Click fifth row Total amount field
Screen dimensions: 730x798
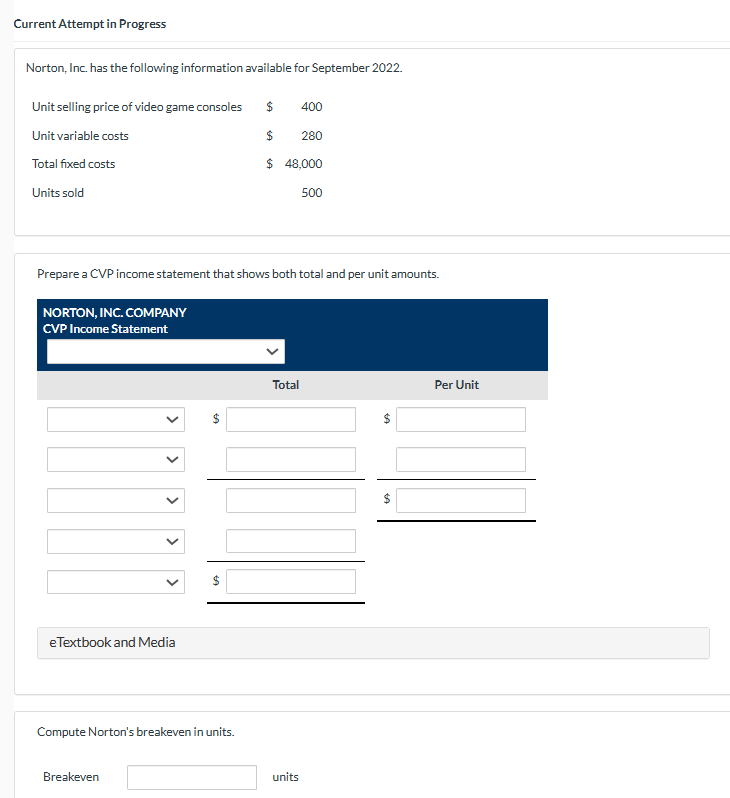coord(291,582)
